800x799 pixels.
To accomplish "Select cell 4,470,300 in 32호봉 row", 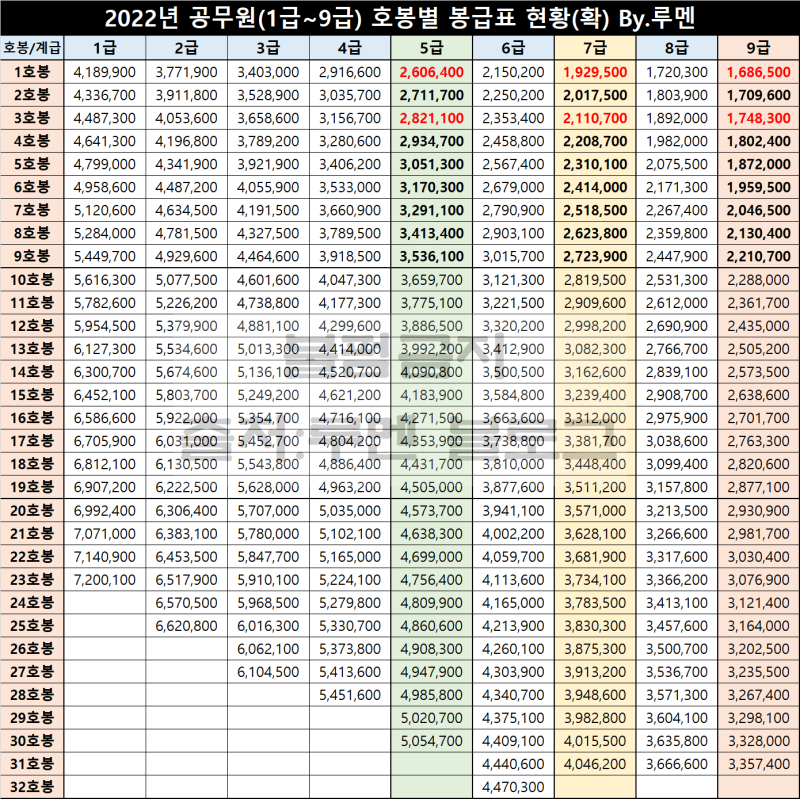I will [x=513, y=787].
